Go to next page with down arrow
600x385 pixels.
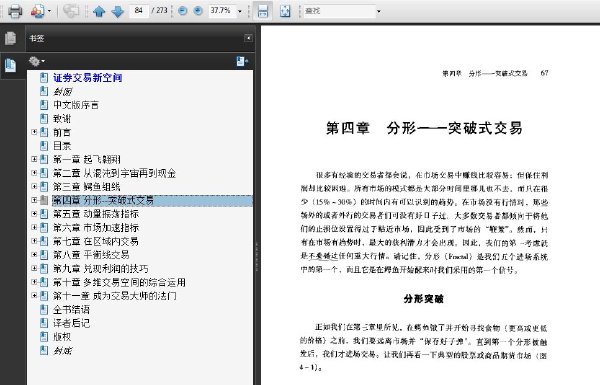[117, 11]
